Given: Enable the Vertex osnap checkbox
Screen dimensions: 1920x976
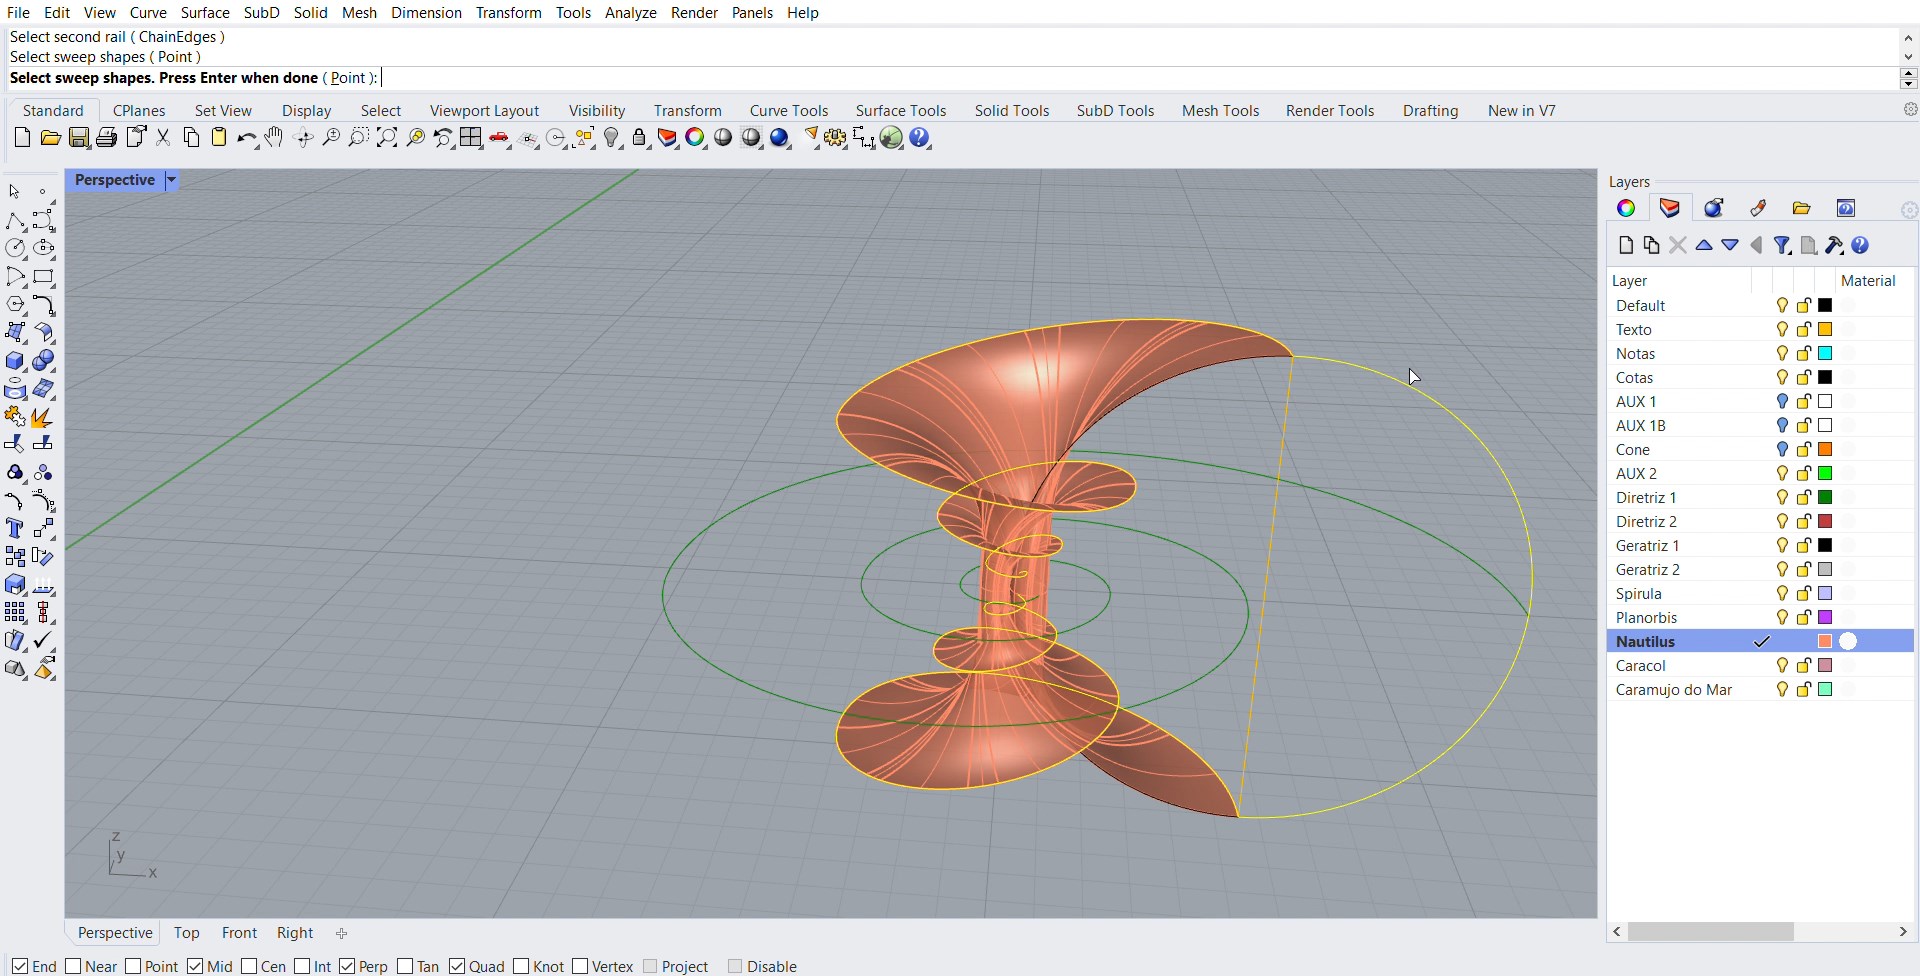Looking at the screenshot, I should (580, 966).
